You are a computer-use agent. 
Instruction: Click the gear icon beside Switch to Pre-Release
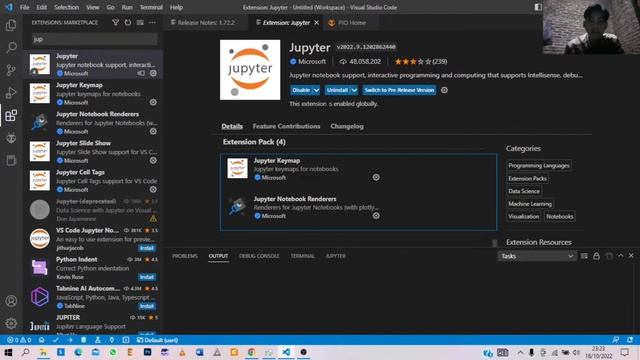[444, 90]
